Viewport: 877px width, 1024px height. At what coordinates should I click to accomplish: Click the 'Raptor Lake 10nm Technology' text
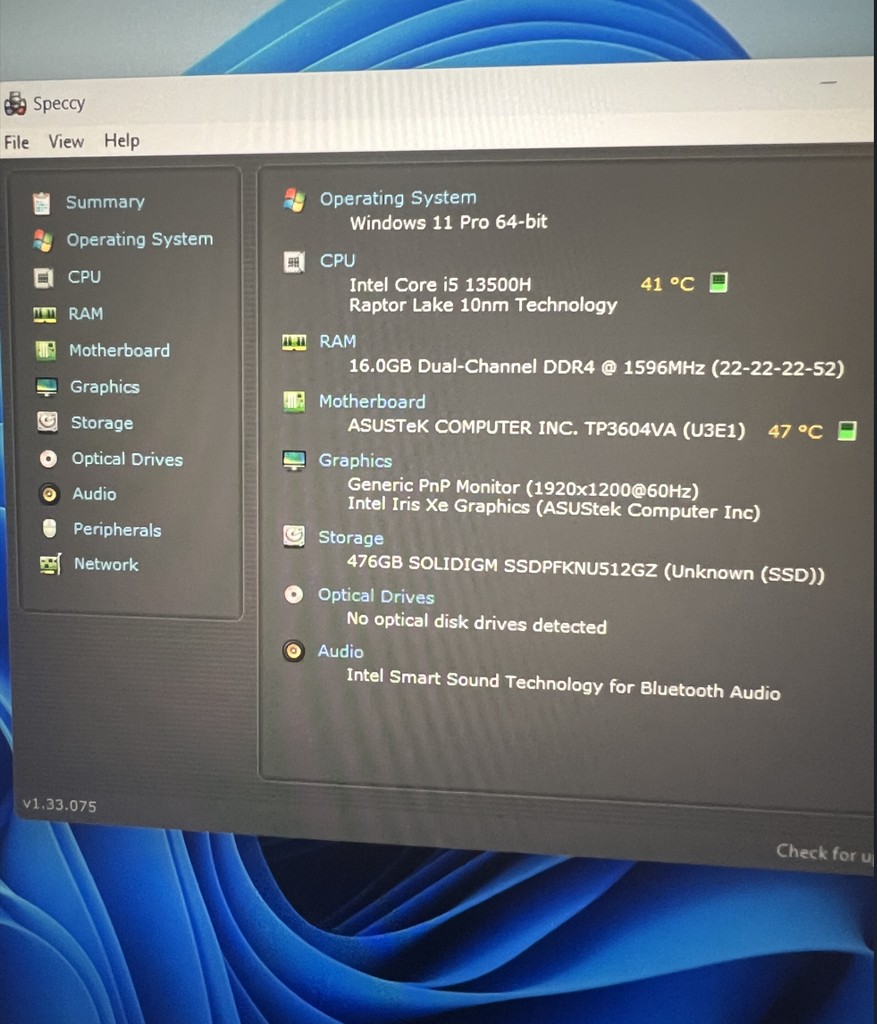point(483,306)
